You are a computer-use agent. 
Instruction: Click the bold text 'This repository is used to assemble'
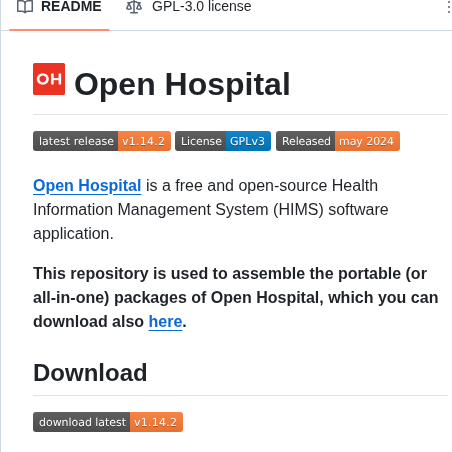click(x=169, y=274)
